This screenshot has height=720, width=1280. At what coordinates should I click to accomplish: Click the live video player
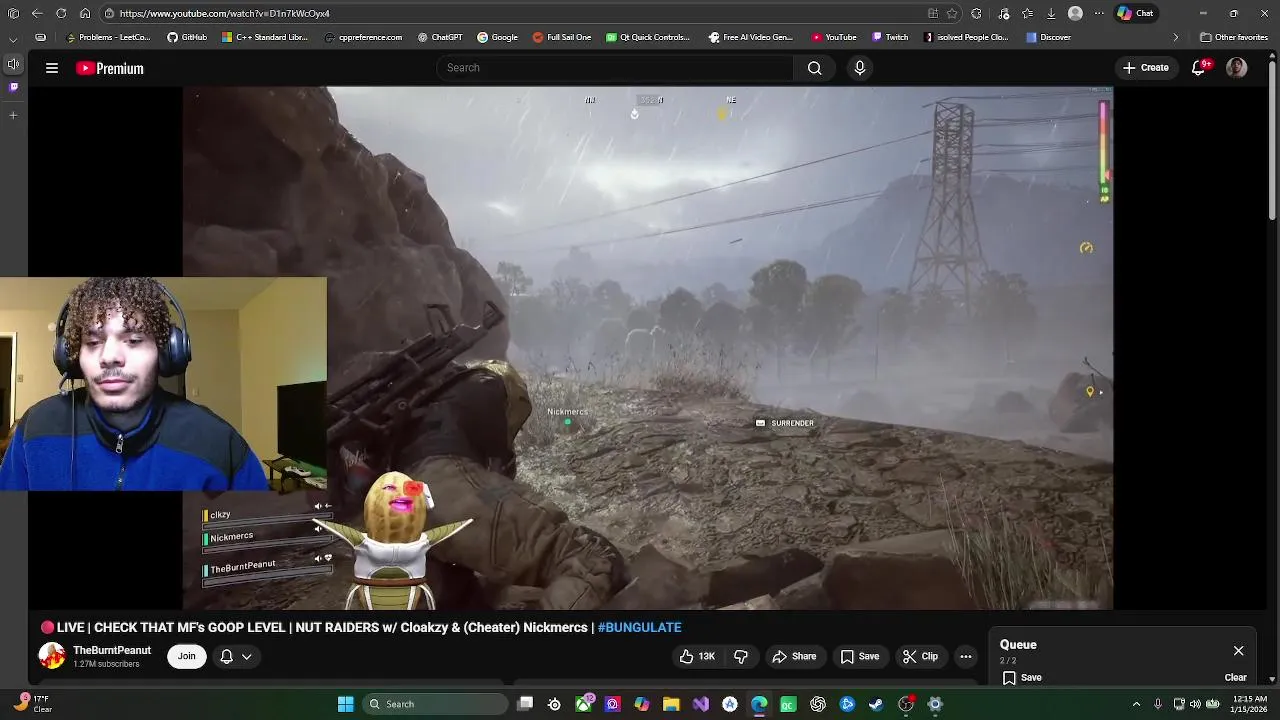coord(647,348)
